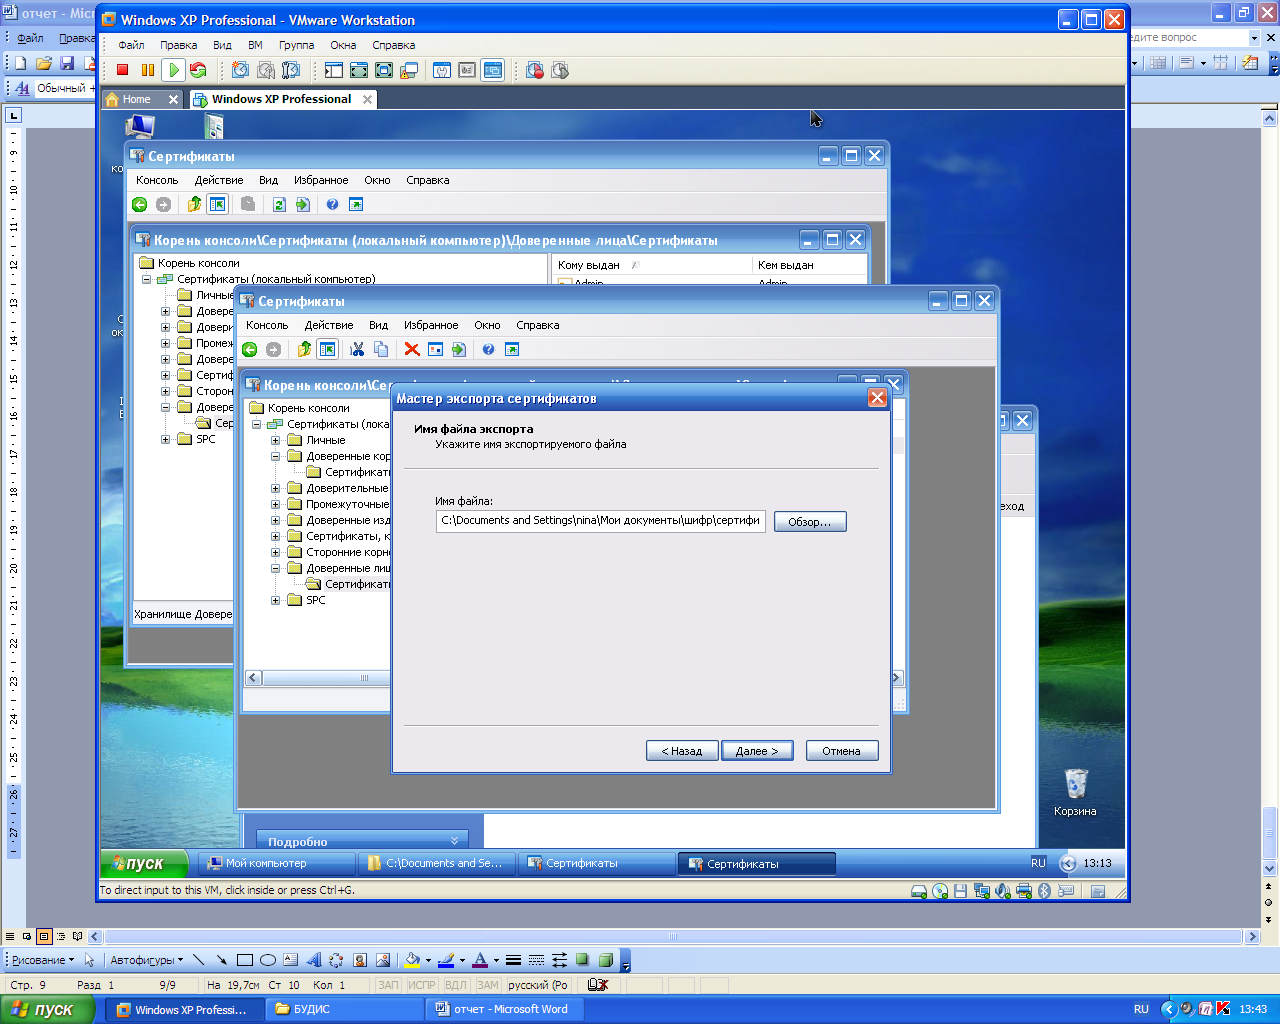This screenshot has height=1024, width=1280.
Task: Toggle ЗАМ overtype indicator in Word status bar
Action: 487,985
